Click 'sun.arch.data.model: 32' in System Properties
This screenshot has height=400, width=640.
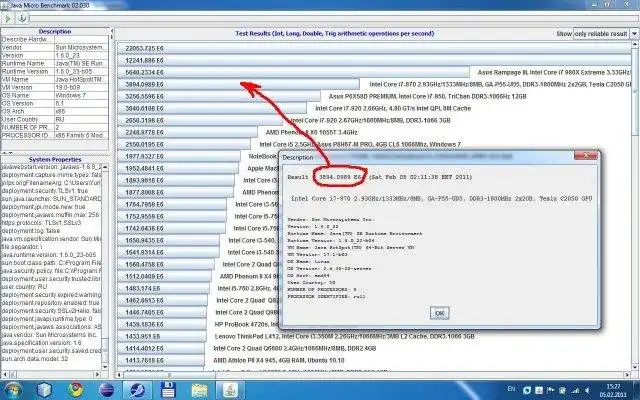click(35, 359)
